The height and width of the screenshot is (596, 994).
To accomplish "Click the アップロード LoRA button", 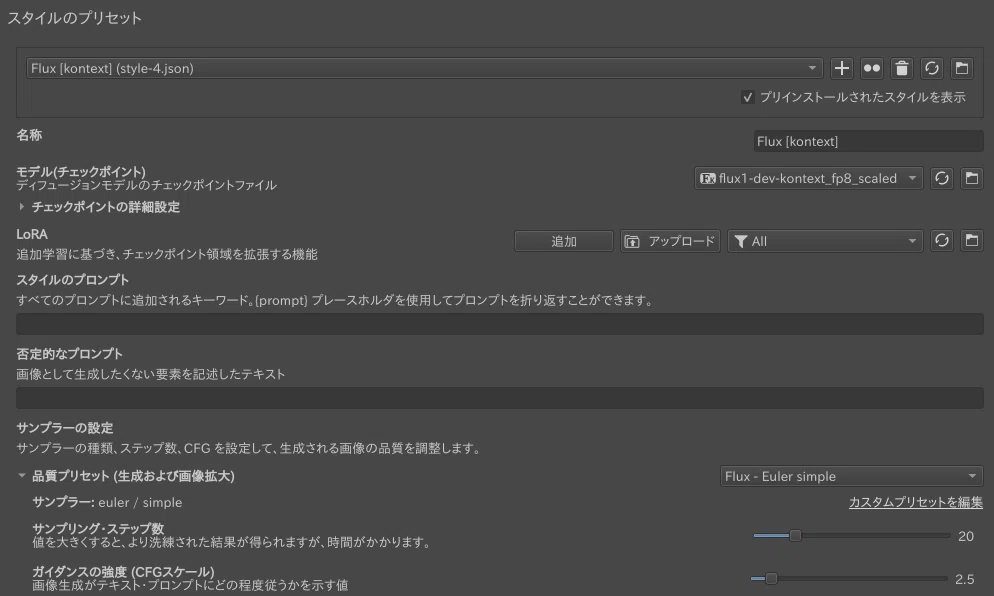I will point(670,241).
